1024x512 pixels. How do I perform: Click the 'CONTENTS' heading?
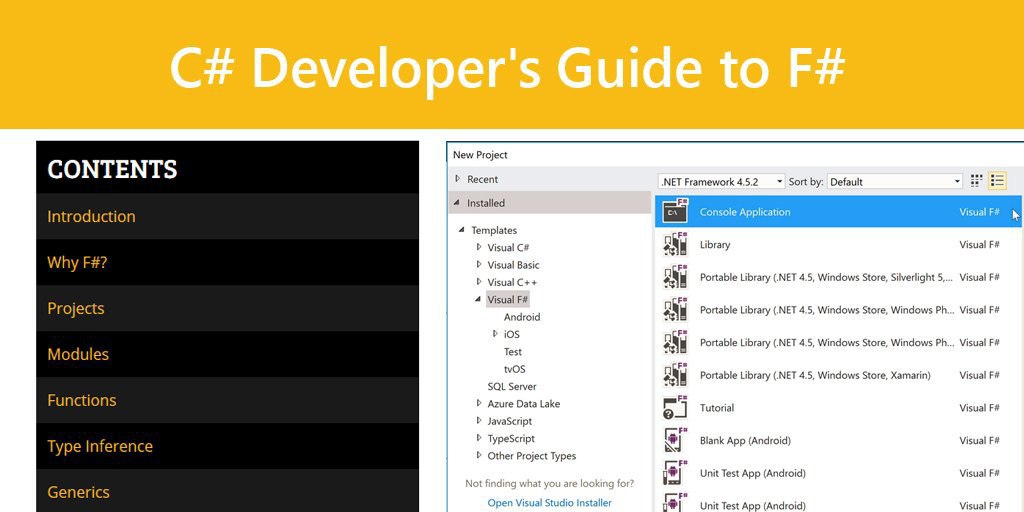pos(112,169)
